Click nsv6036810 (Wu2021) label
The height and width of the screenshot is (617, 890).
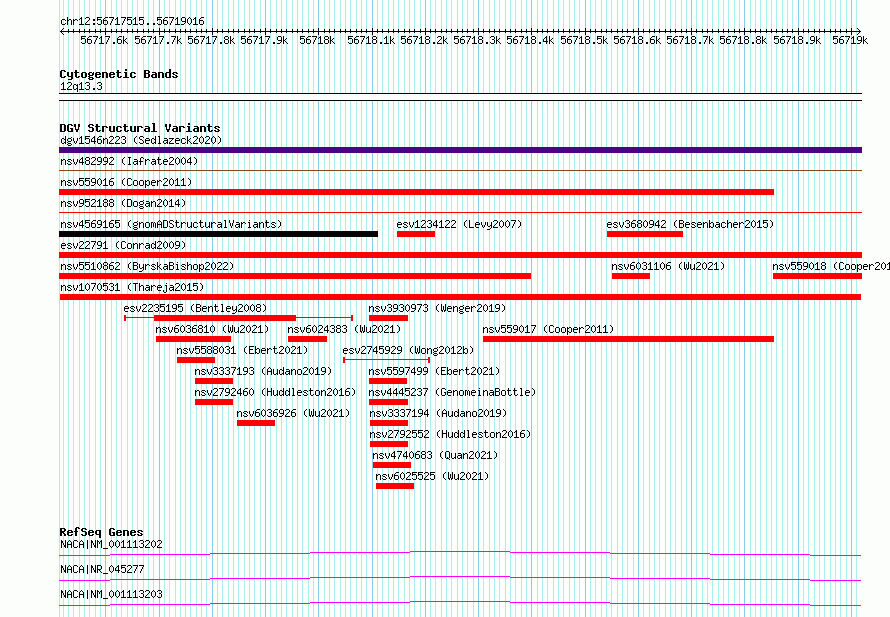pyautogui.click(x=212, y=329)
